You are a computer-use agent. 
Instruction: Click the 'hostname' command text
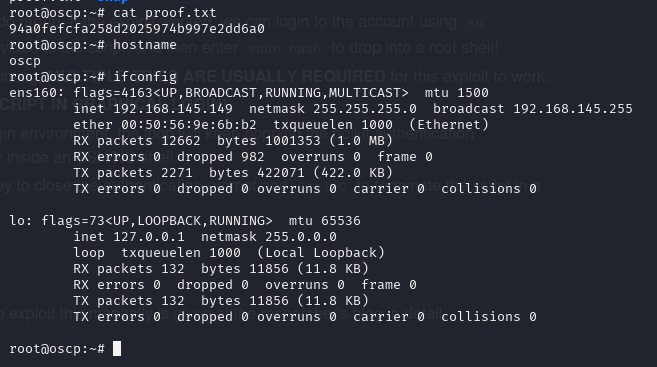pos(145,45)
